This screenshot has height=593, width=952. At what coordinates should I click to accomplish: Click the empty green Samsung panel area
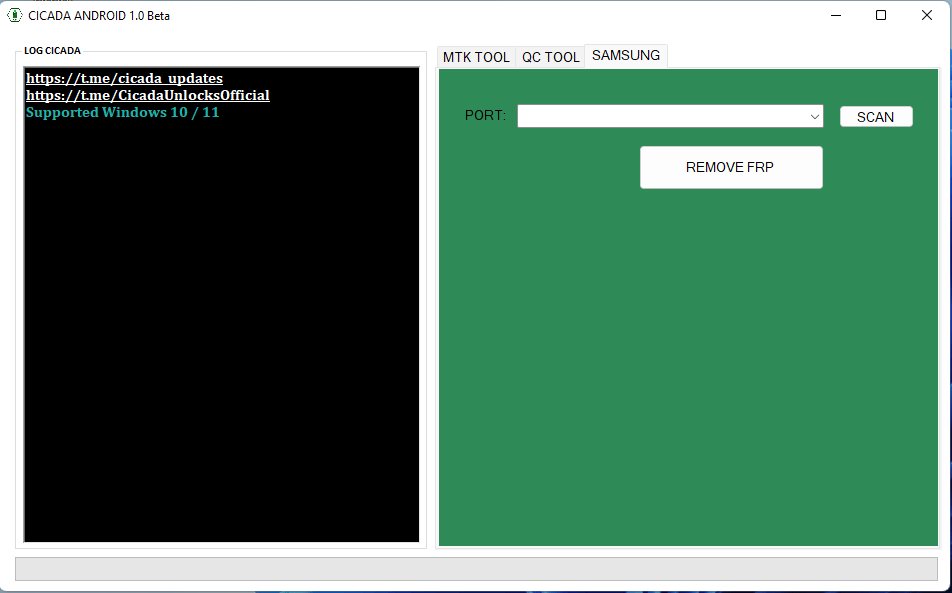[x=688, y=380]
